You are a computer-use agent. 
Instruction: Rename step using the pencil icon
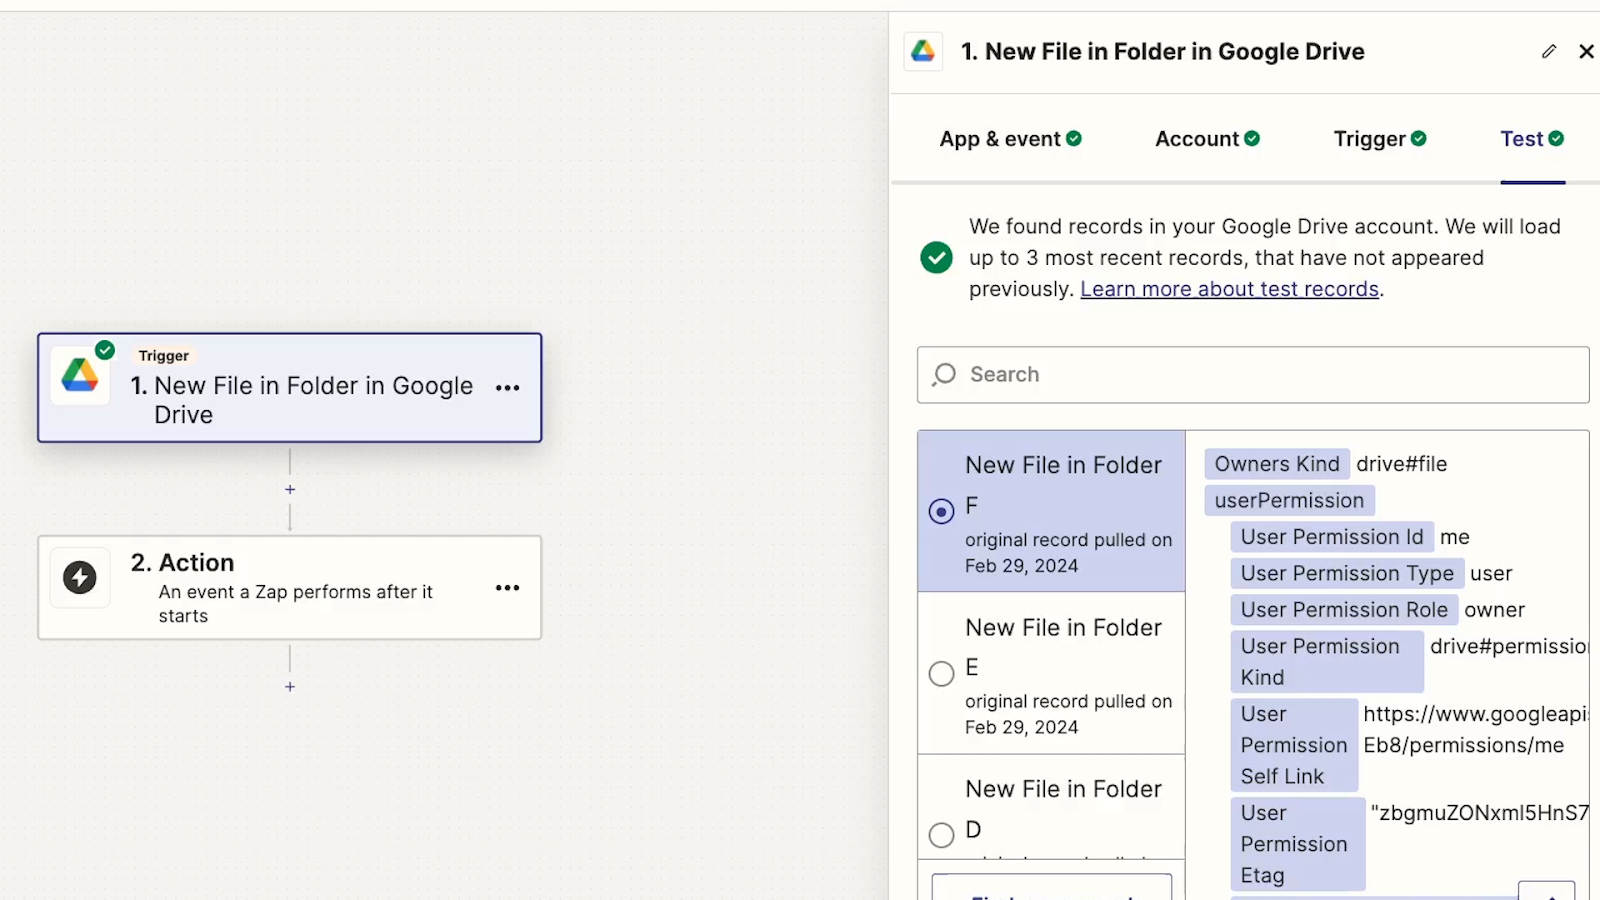click(x=1549, y=51)
